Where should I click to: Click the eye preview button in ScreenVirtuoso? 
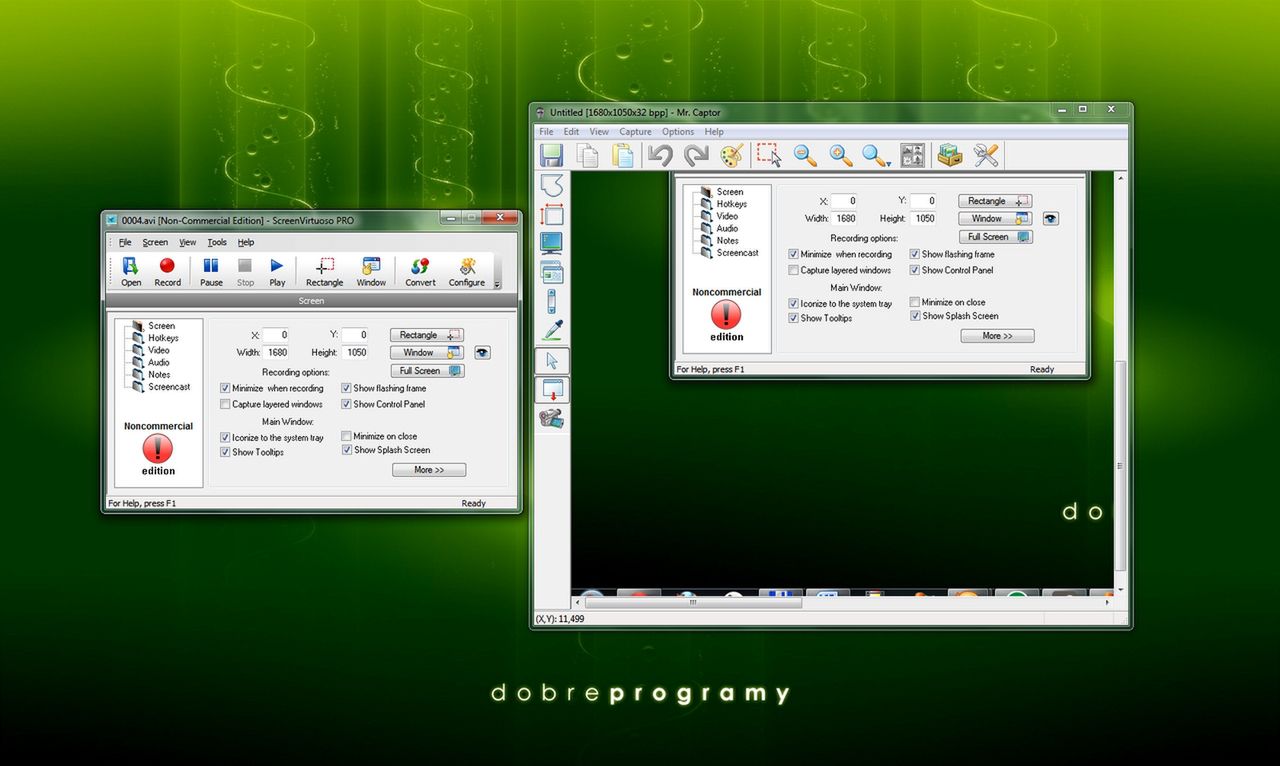click(482, 352)
